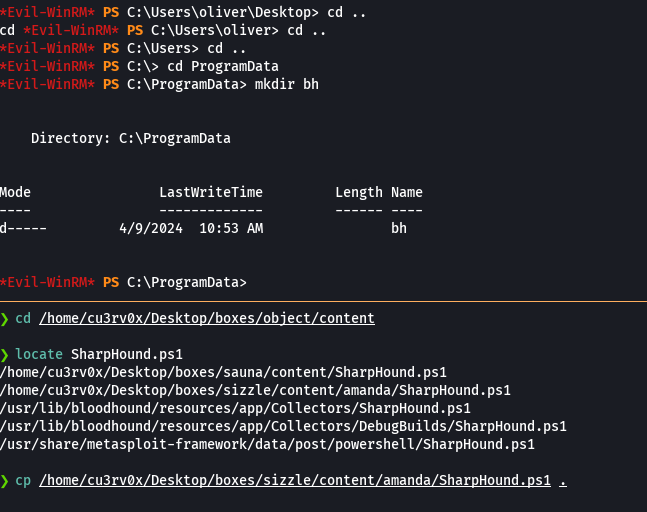The image size is (647, 512).
Task: Click the sizzle/content/amanda/SharpHound.ps1 result line
Action: coord(255,390)
